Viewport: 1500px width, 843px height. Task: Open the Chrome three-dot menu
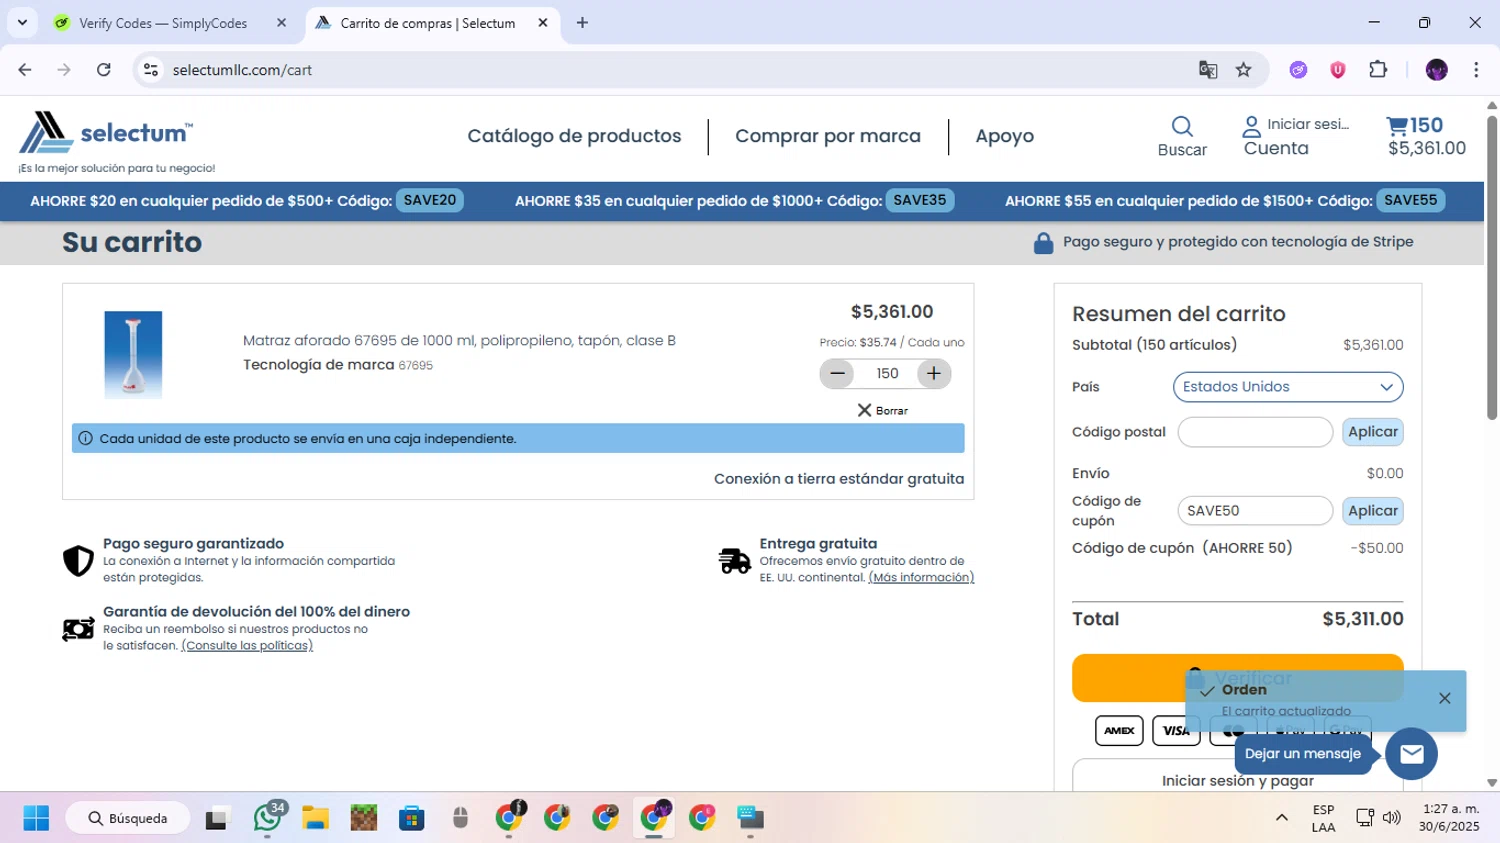click(x=1476, y=69)
